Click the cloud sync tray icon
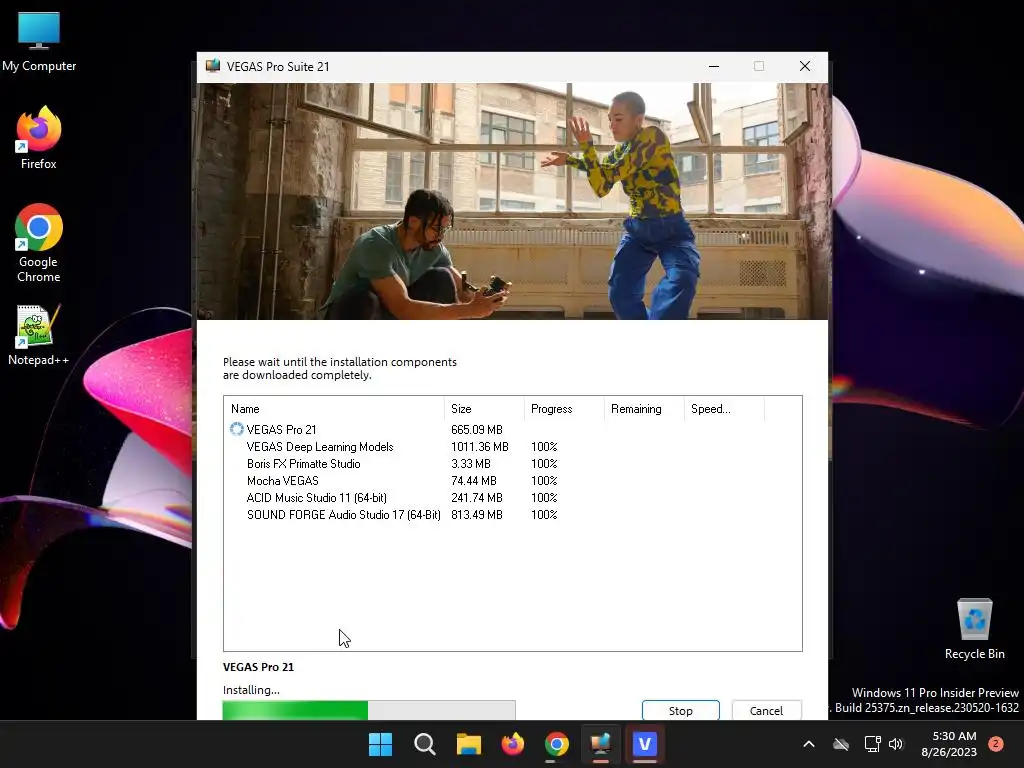The image size is (1024, 768). click(x=841, y=744)
